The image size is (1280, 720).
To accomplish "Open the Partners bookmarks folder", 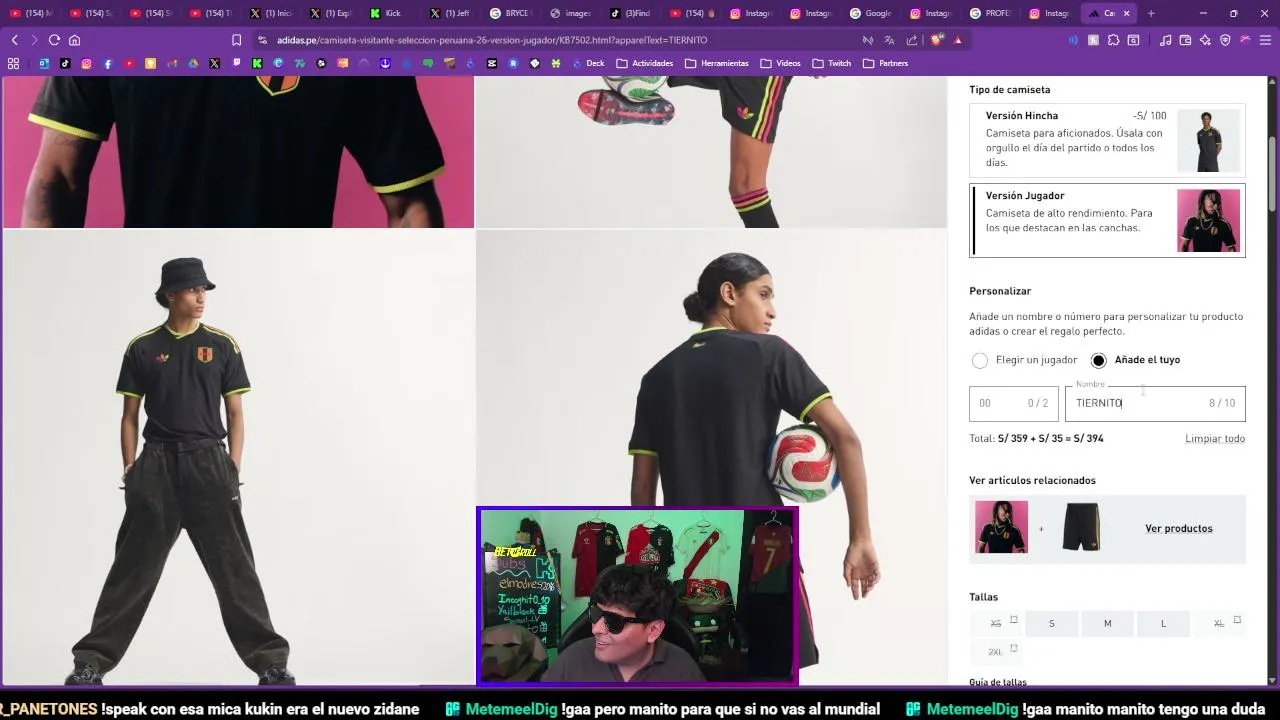I will tap(886, 63).
